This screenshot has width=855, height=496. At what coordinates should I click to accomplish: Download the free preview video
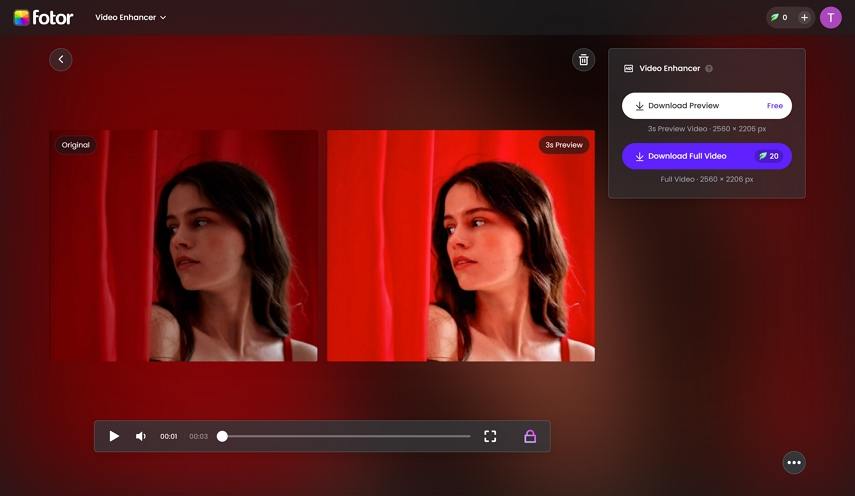click(x=707, y=106)
